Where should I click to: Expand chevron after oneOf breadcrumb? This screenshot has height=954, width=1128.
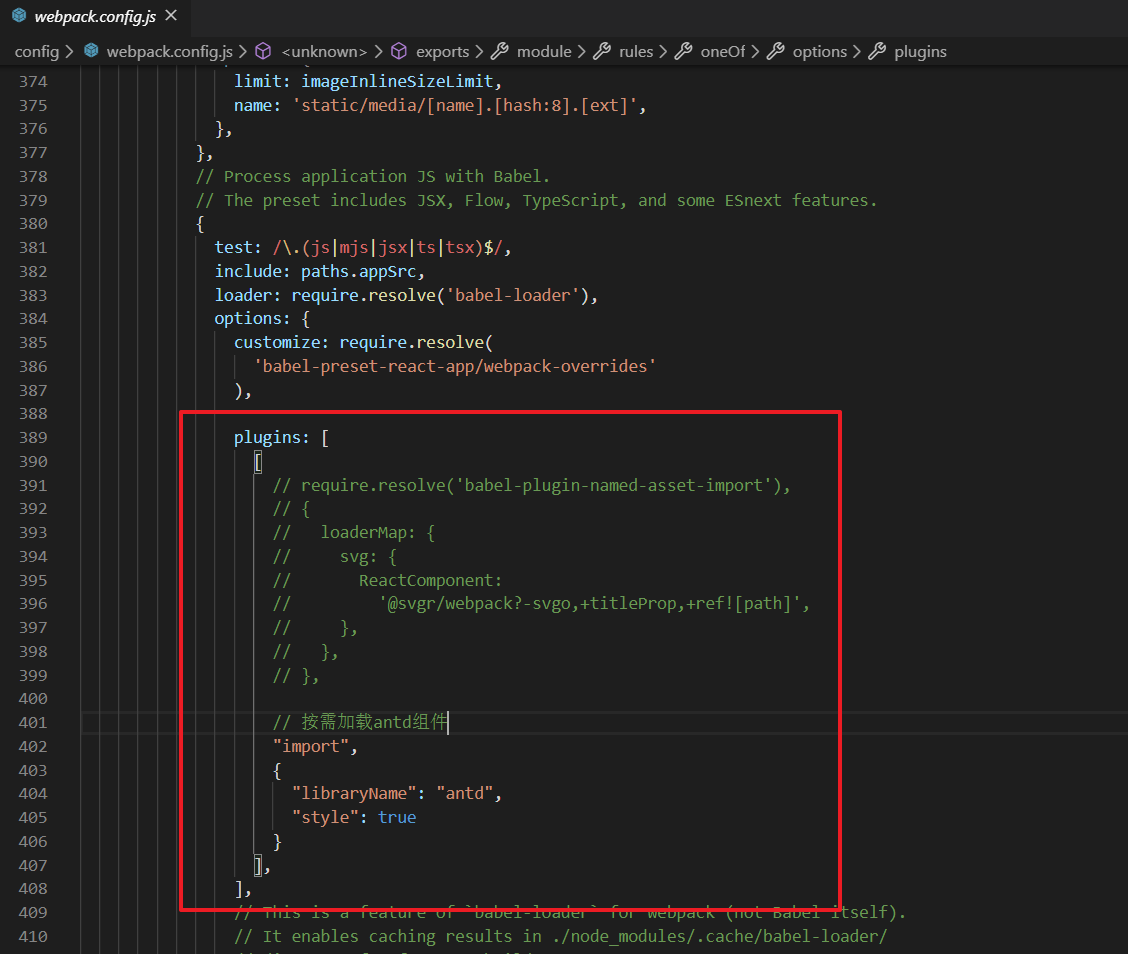[x=755, y=52]
